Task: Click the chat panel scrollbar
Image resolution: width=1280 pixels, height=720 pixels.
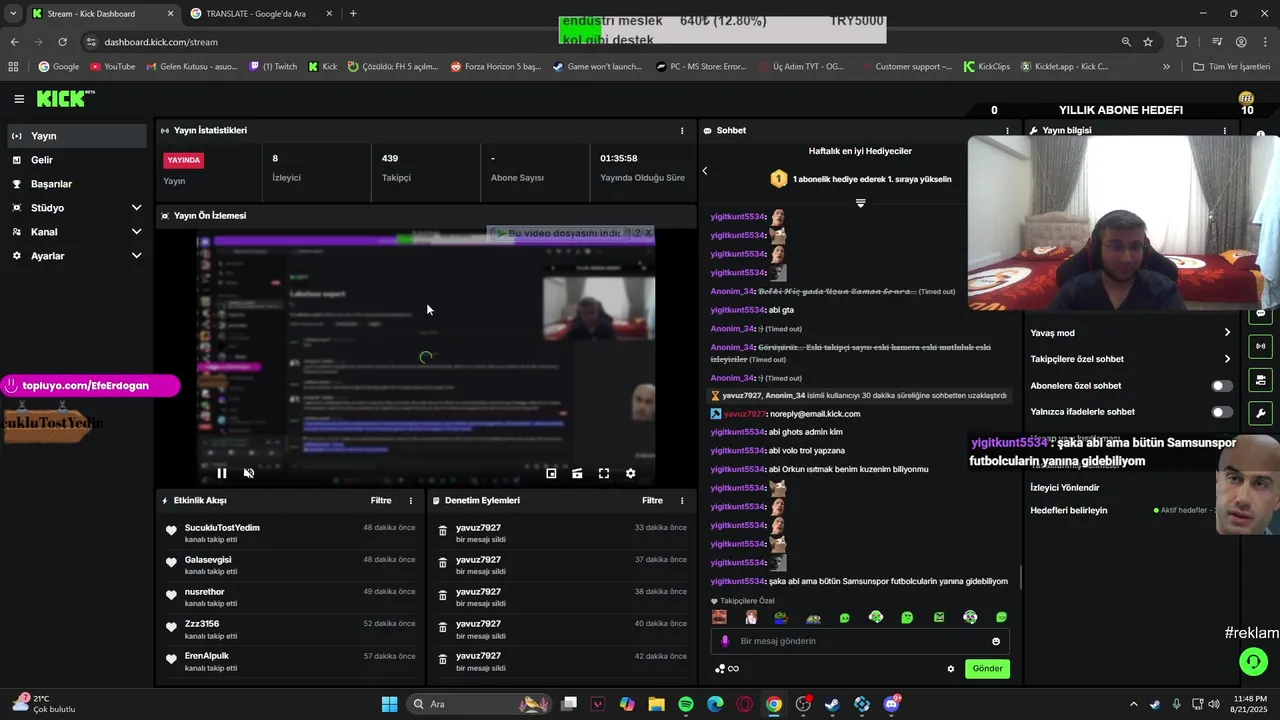Action: (x=1020, y=577)
